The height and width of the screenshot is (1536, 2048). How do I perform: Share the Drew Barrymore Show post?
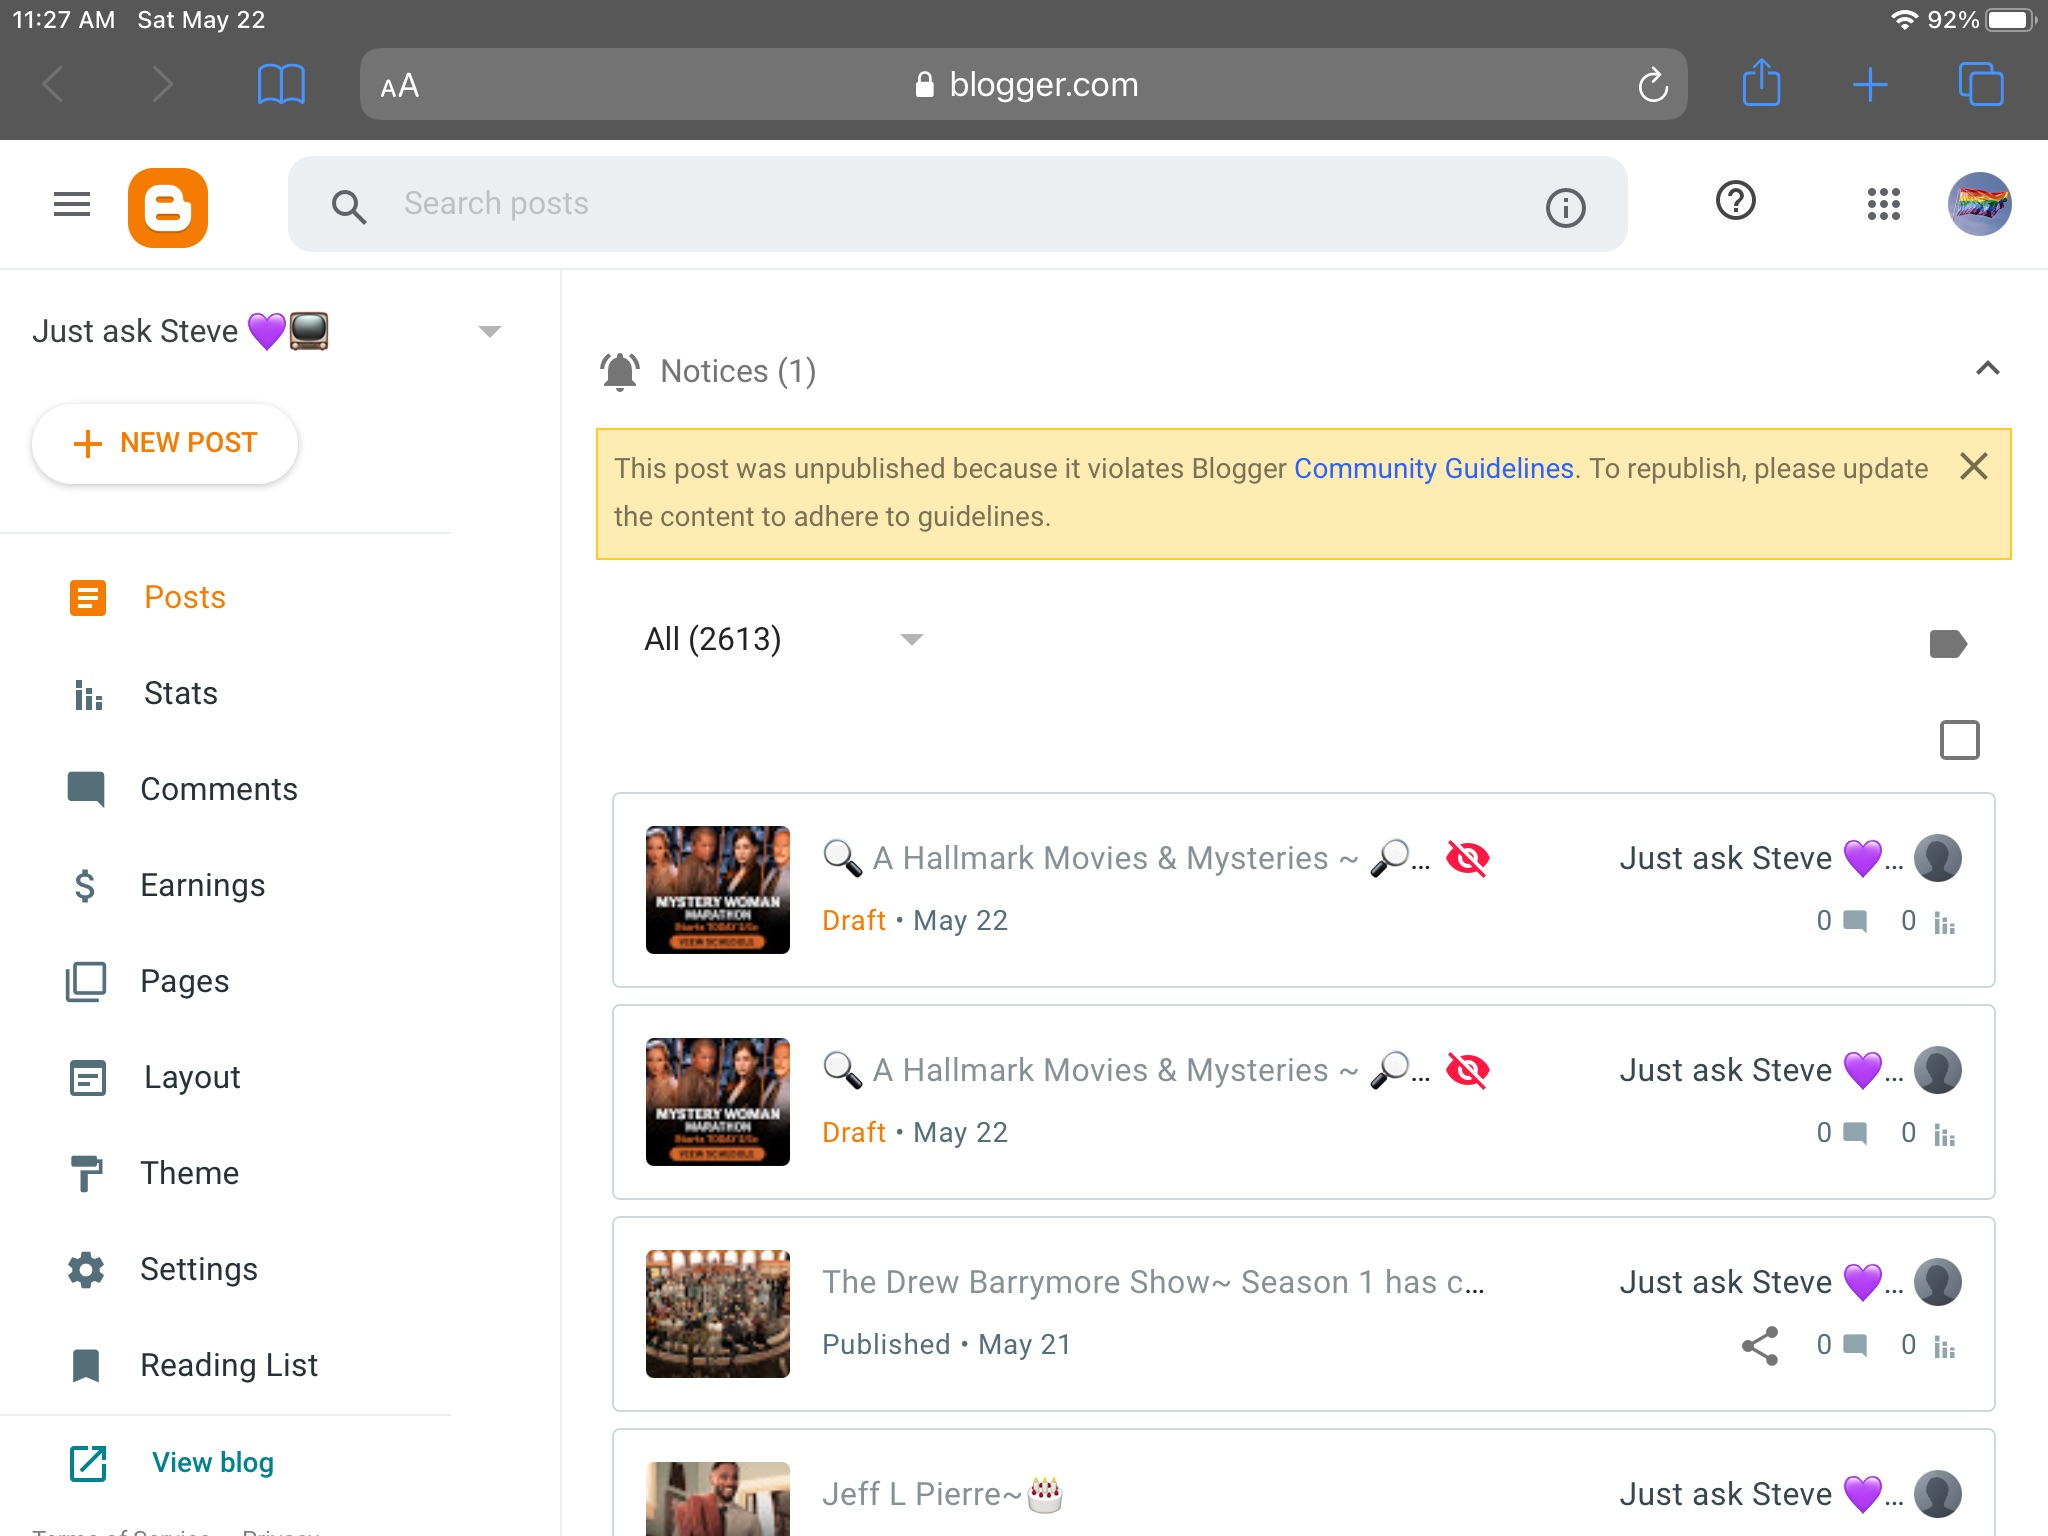pos(1759,1345)
